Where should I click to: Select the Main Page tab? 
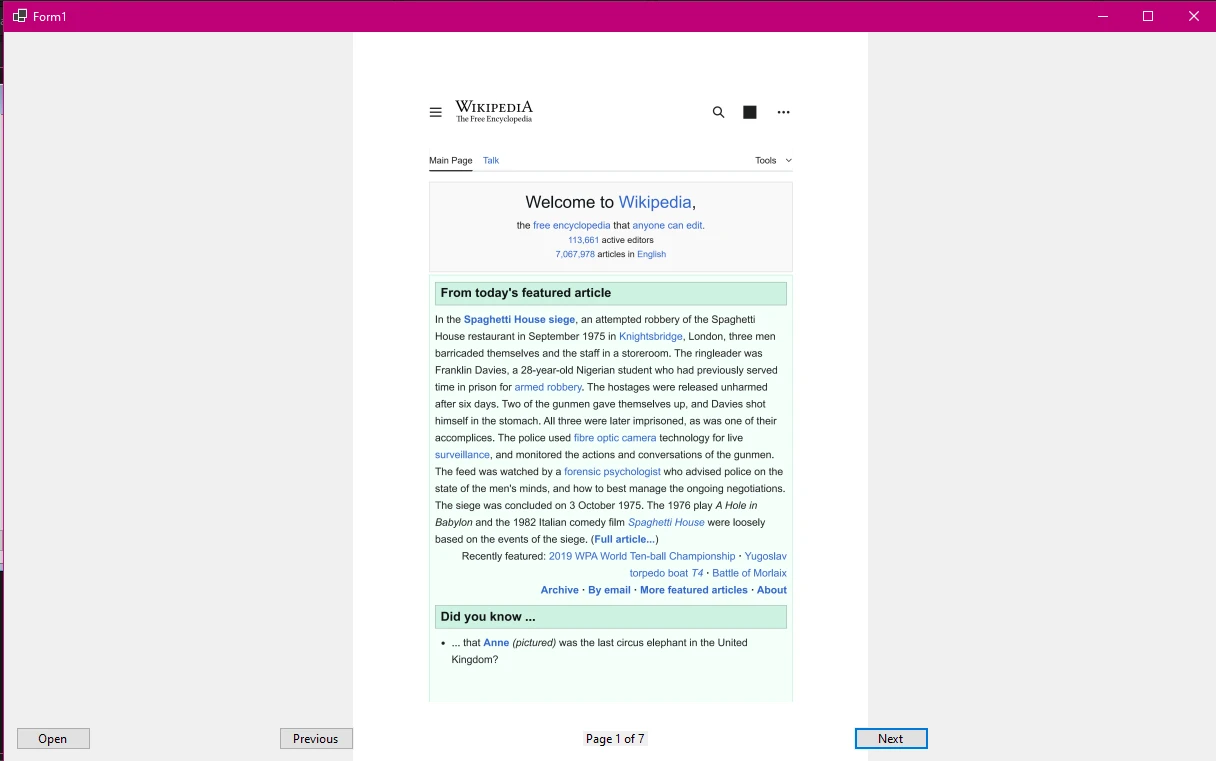tap(450, 160)
